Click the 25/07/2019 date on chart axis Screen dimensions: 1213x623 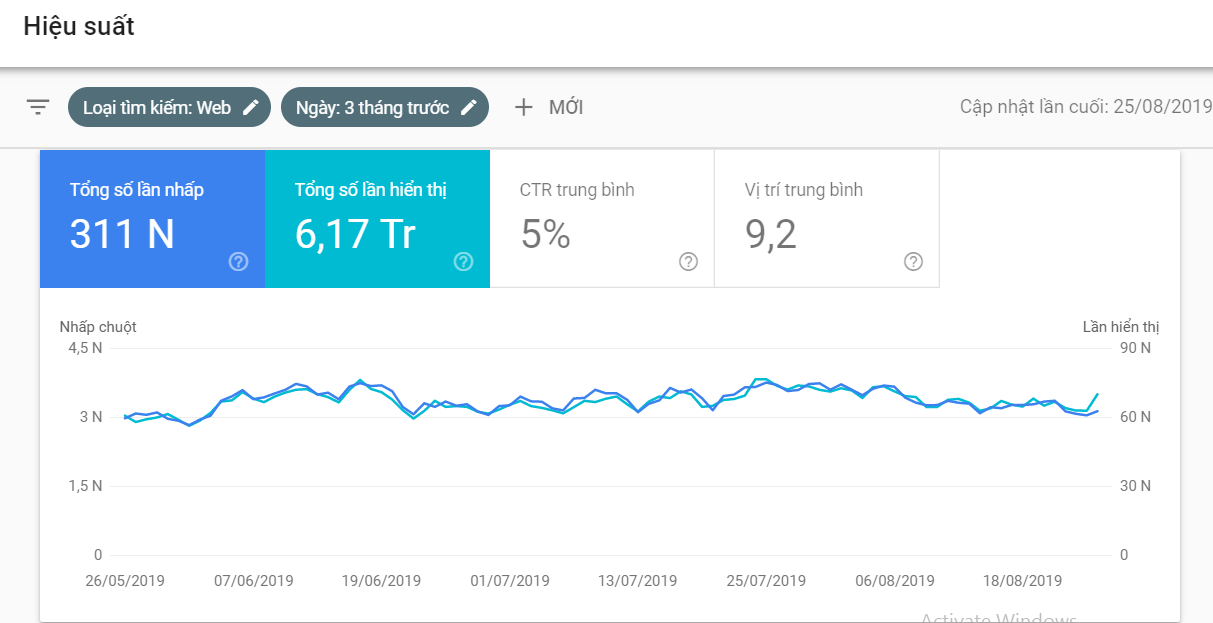pos(766,581)
